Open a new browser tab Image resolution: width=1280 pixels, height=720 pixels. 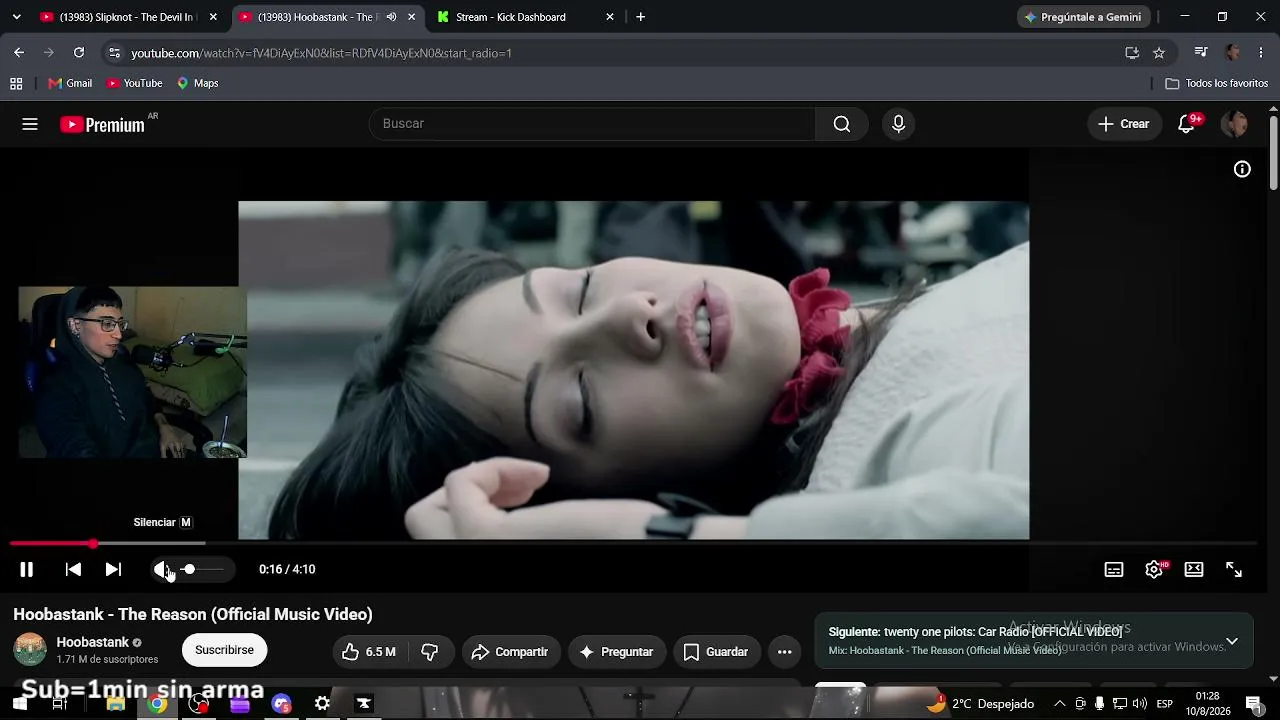click(x=641, y=17)
